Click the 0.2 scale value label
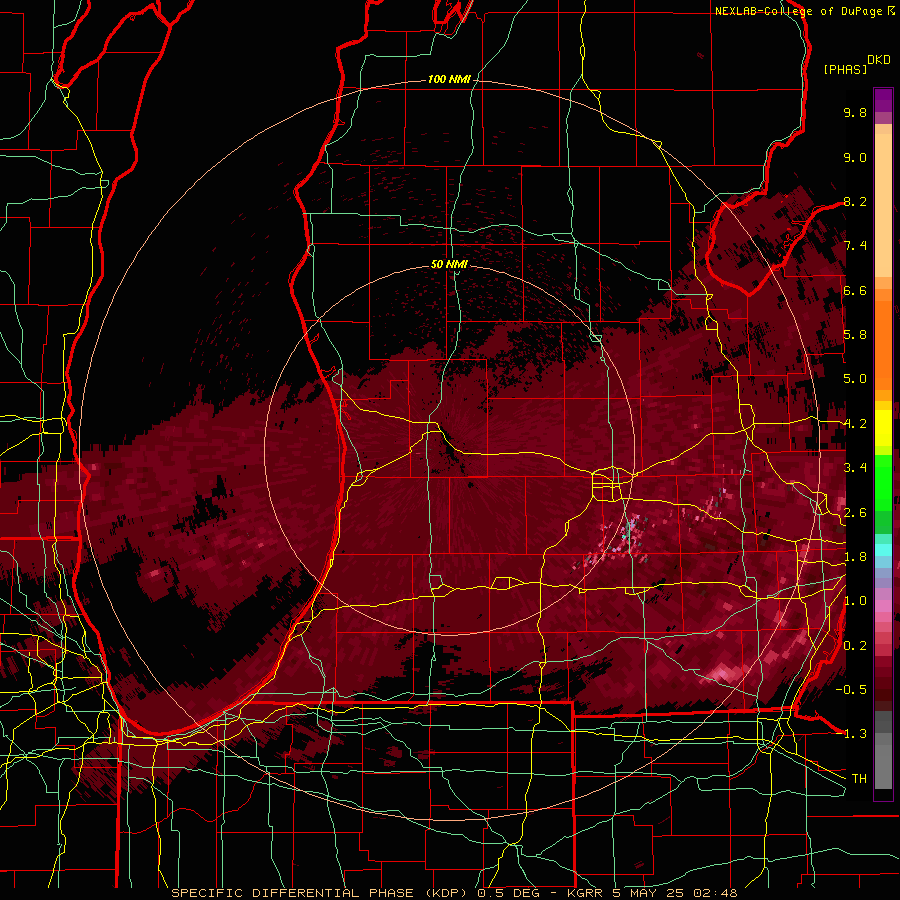900x900 pixels. pos(855,646)
